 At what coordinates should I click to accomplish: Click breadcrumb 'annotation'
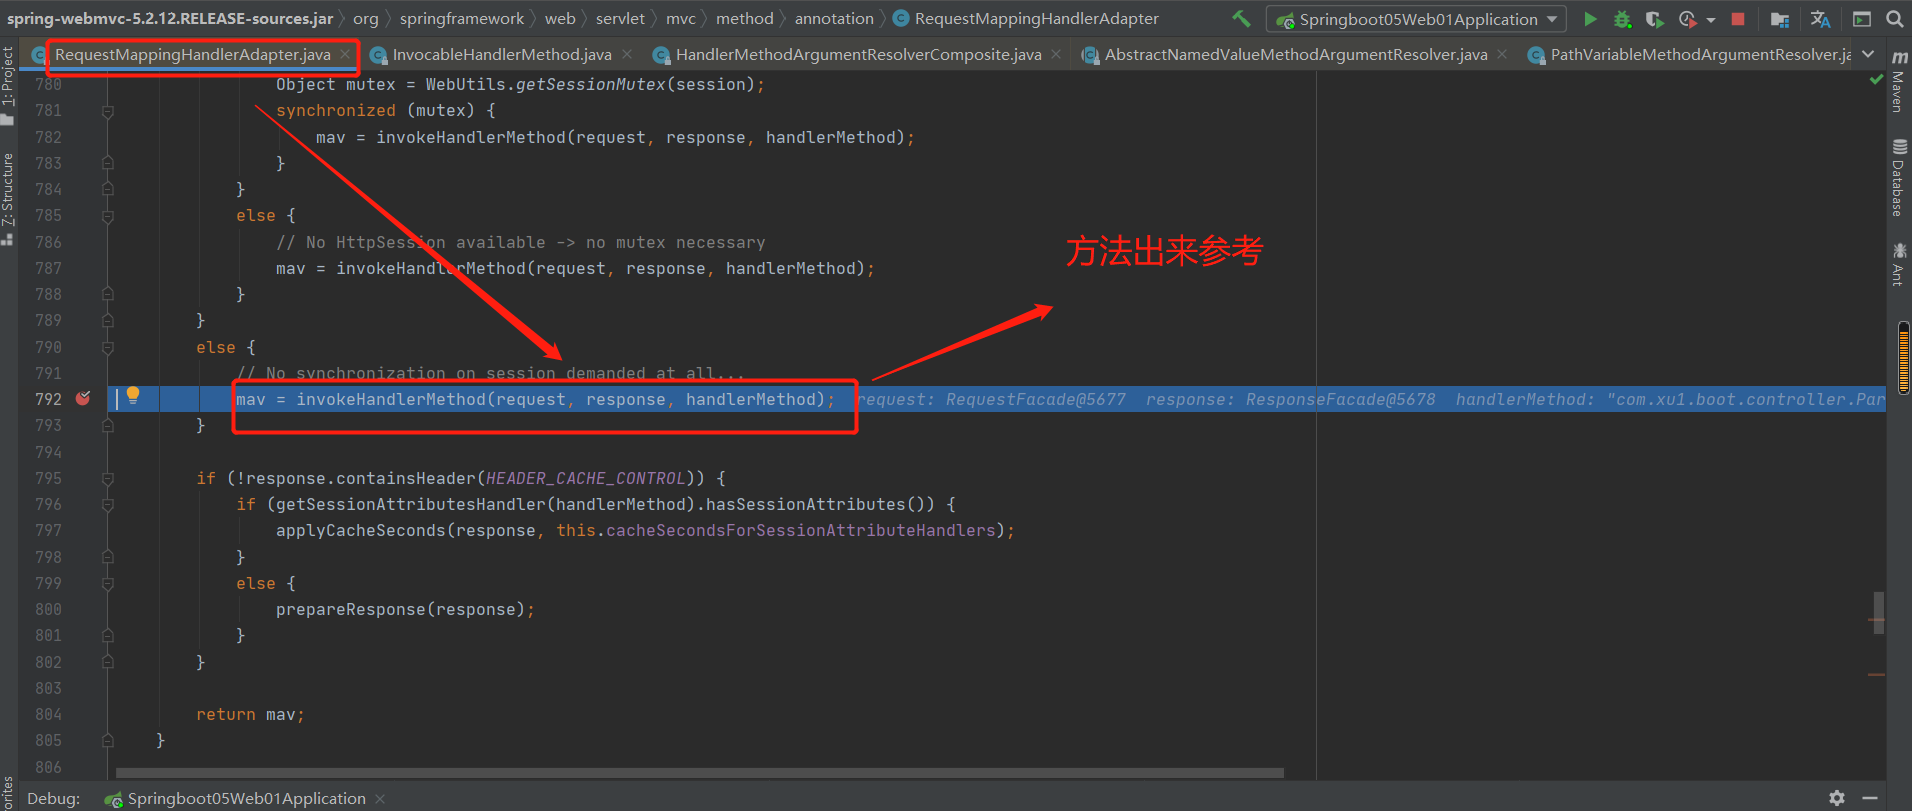(x=834, y=18)
